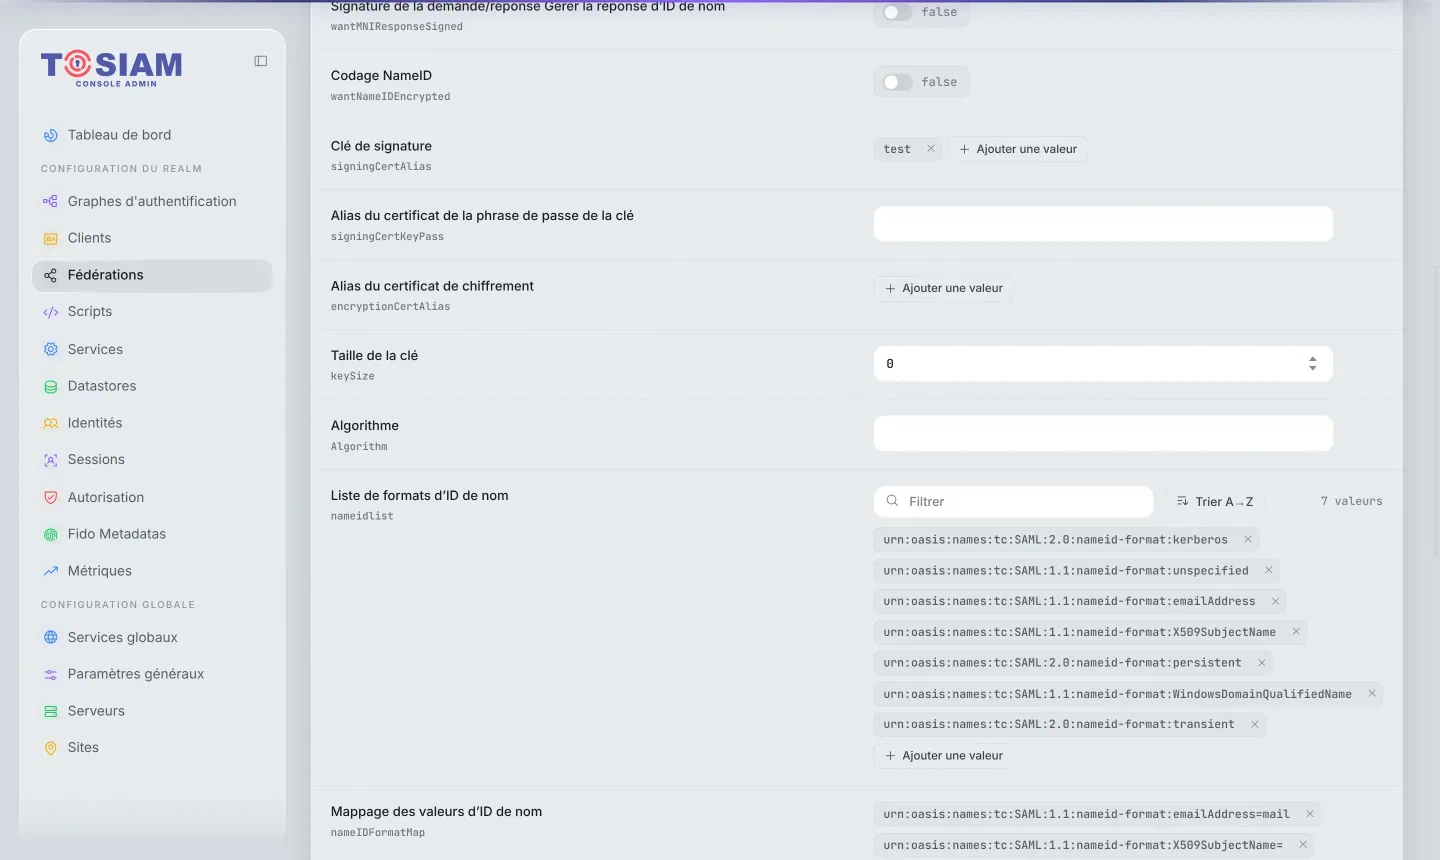Screen dimensions: 1440x860
Task: Click the Métriques chart icon
Action: click(51, 572)
